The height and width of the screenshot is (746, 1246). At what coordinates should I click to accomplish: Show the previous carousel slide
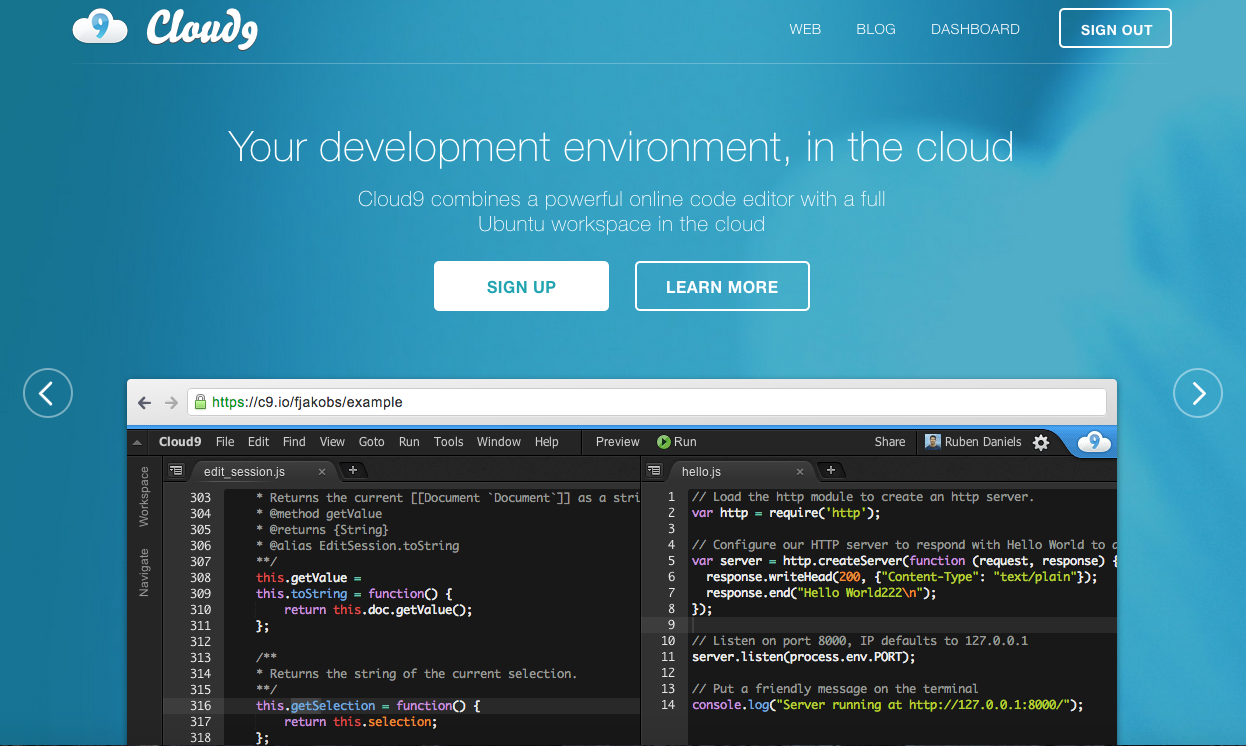48,393
